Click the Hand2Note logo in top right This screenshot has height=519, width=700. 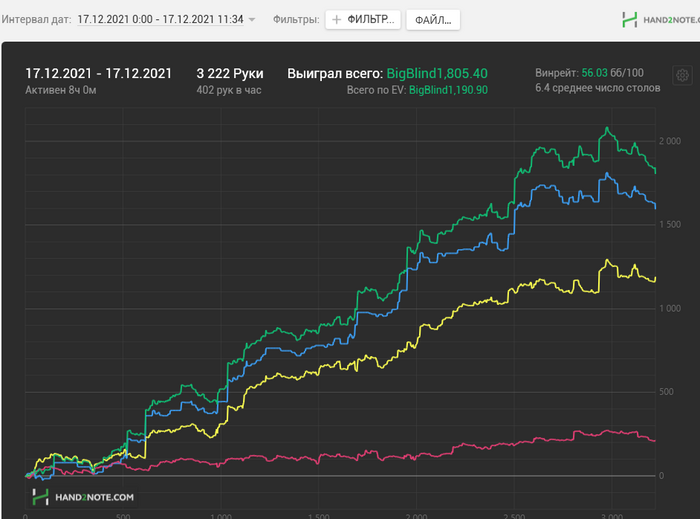click(661, 20)
